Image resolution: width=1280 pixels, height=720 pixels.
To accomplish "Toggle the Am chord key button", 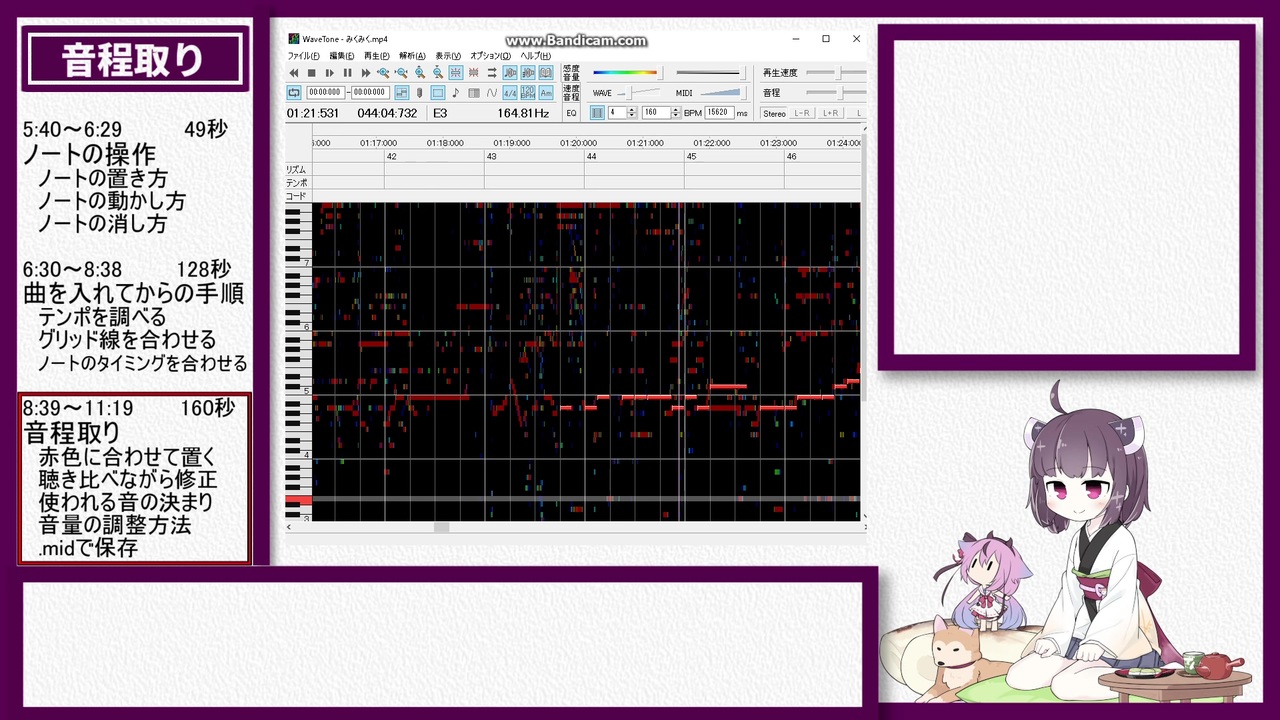I will pyautogui.click(x=546, y=93).
